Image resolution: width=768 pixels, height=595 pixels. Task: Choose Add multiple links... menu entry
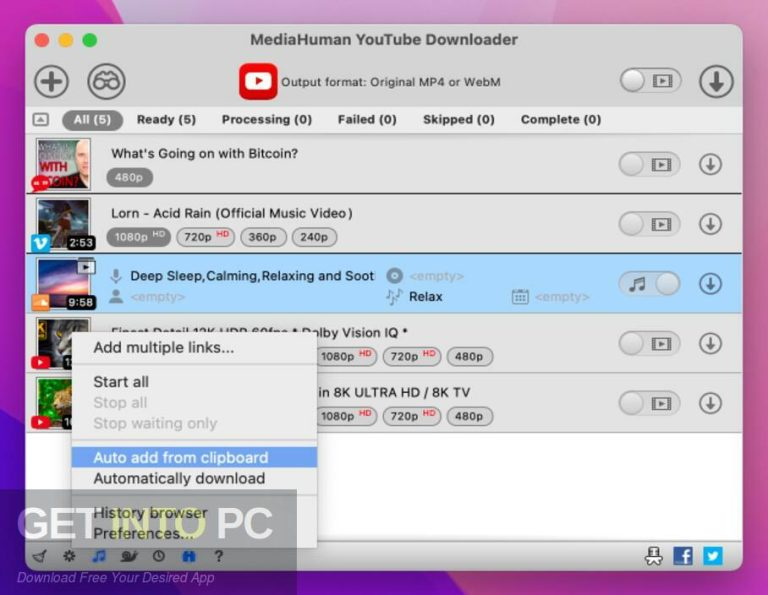pos(194,348)
